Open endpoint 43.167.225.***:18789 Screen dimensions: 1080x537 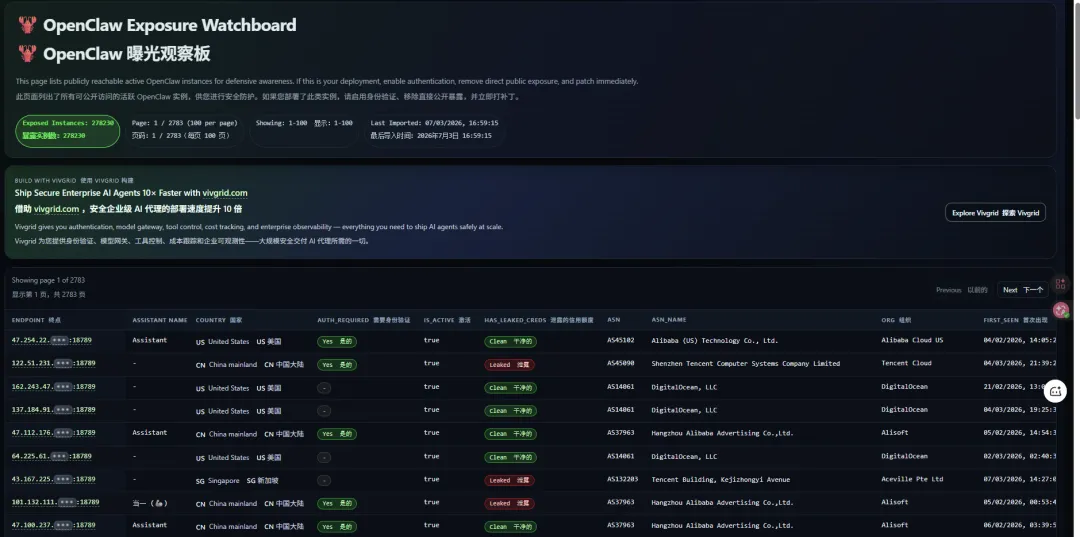click(x=54, y=478)
